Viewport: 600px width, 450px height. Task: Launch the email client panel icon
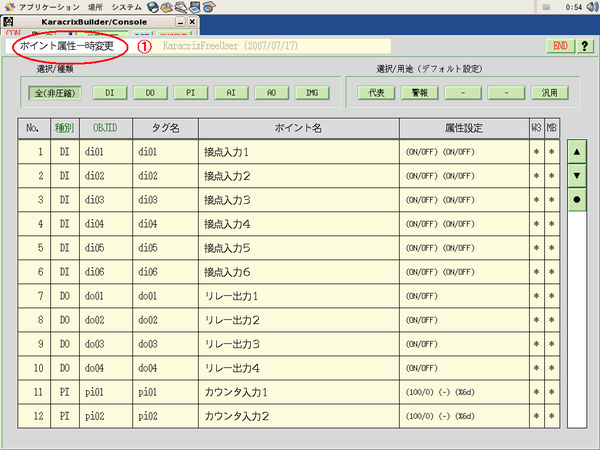(x=166, y=7)
